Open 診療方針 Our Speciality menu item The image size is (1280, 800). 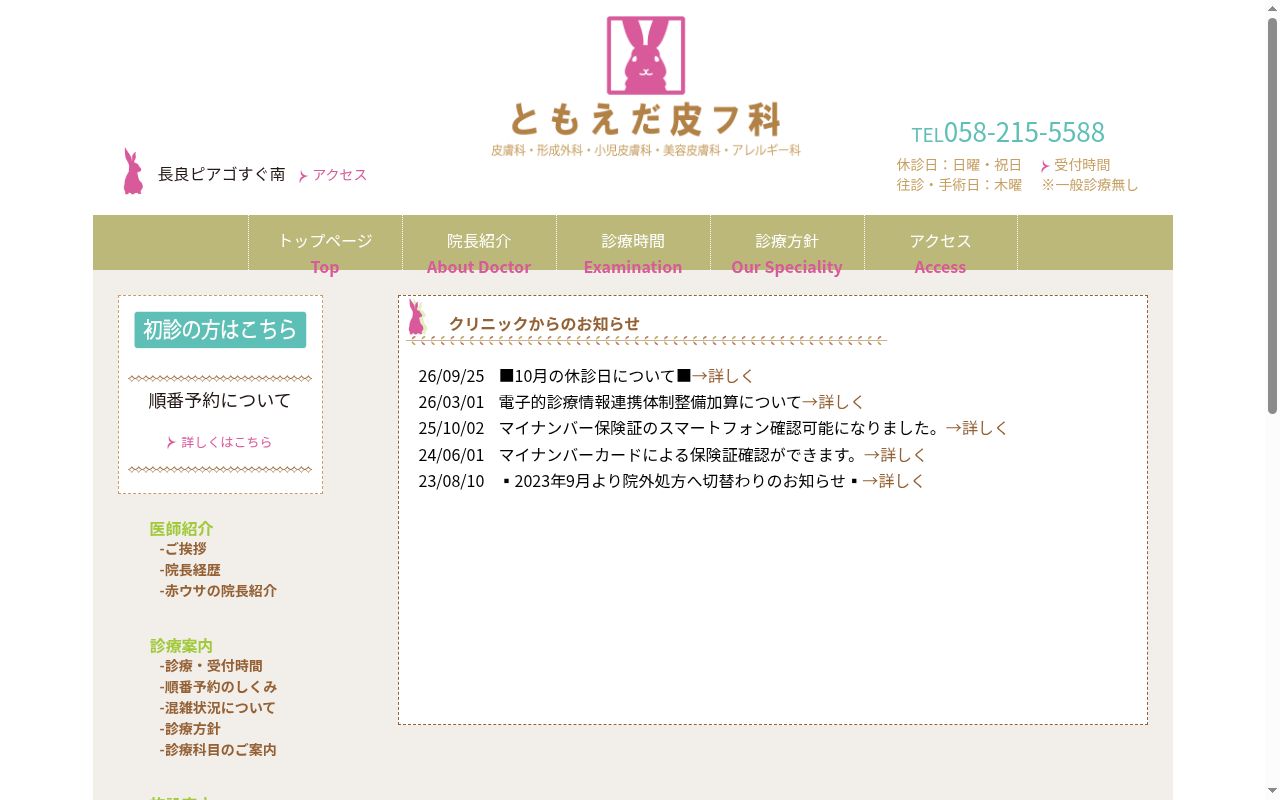(x=787, y=243)
